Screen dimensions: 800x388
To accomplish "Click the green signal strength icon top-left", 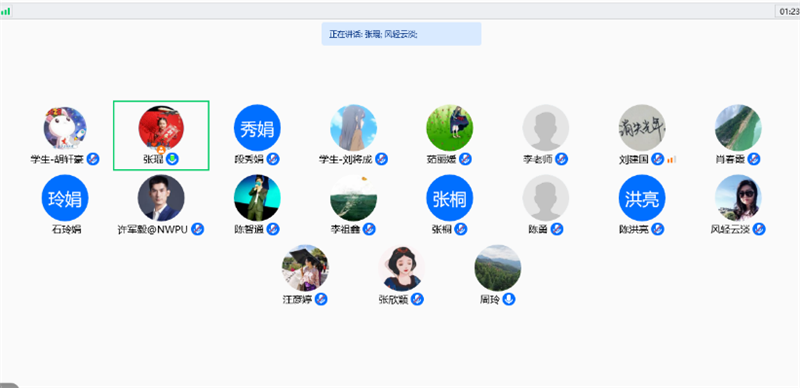I will (x=6, y=11).
